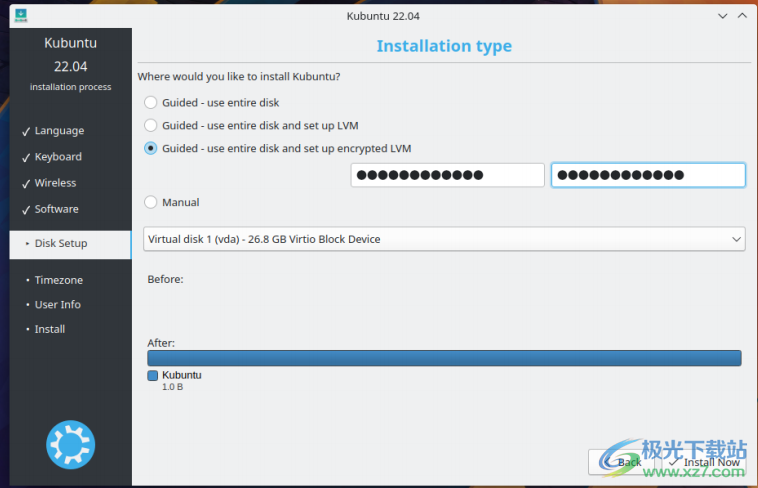Select the Disk Setup step
Viewport: 758px width, 488px height.
(70, 243)
